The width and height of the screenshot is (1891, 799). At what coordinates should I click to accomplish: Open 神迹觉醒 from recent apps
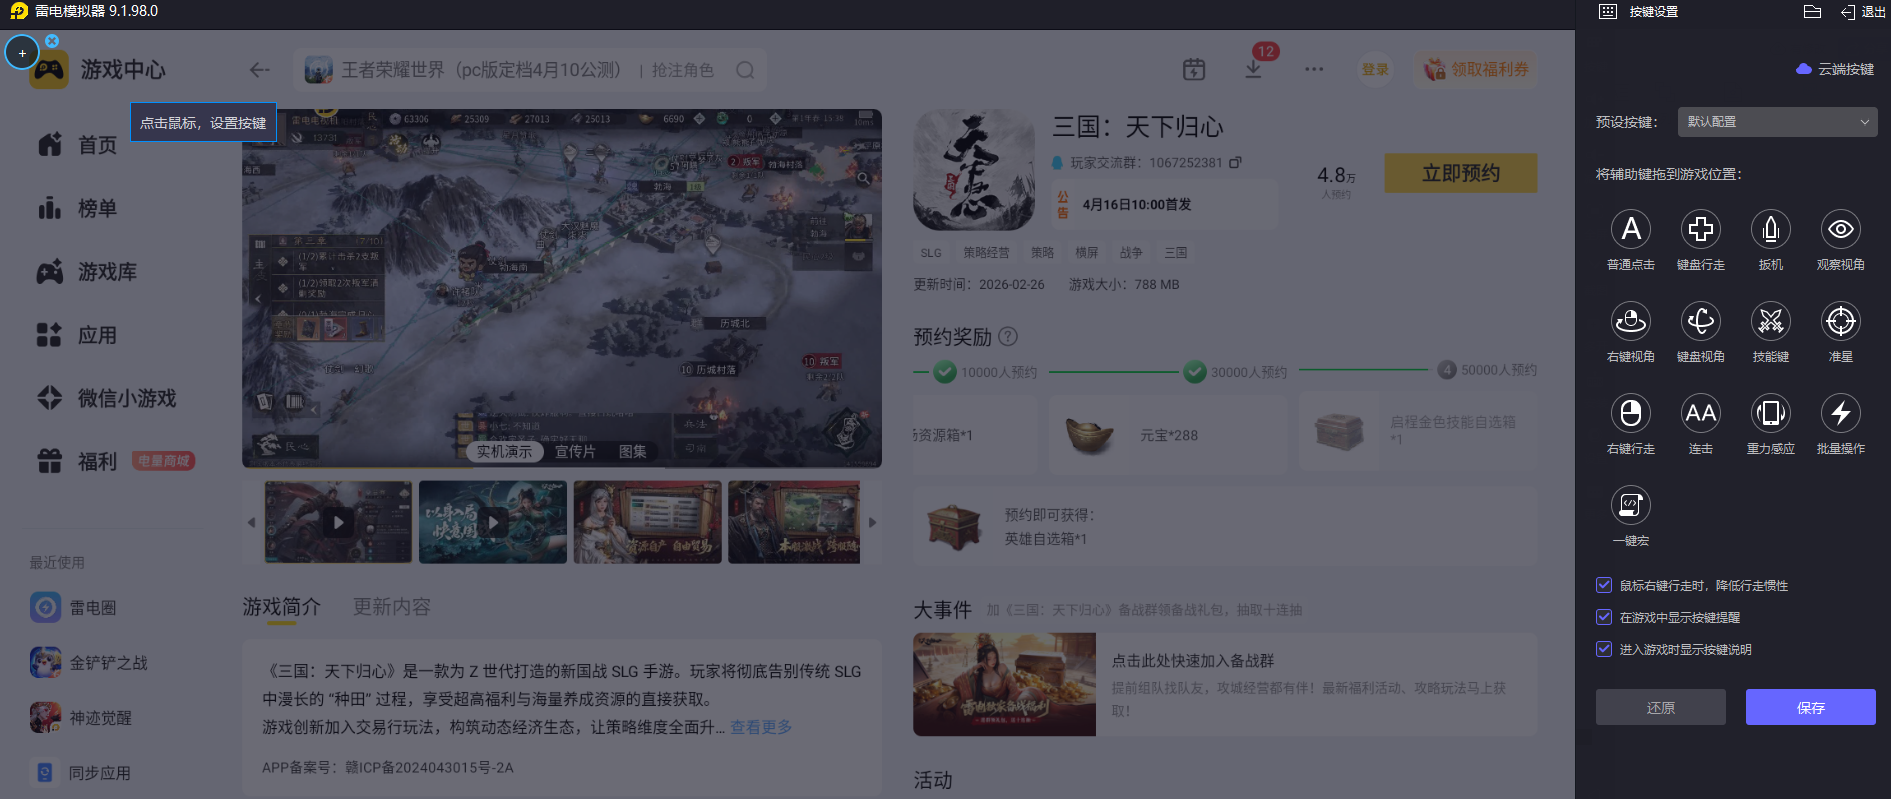81,717
